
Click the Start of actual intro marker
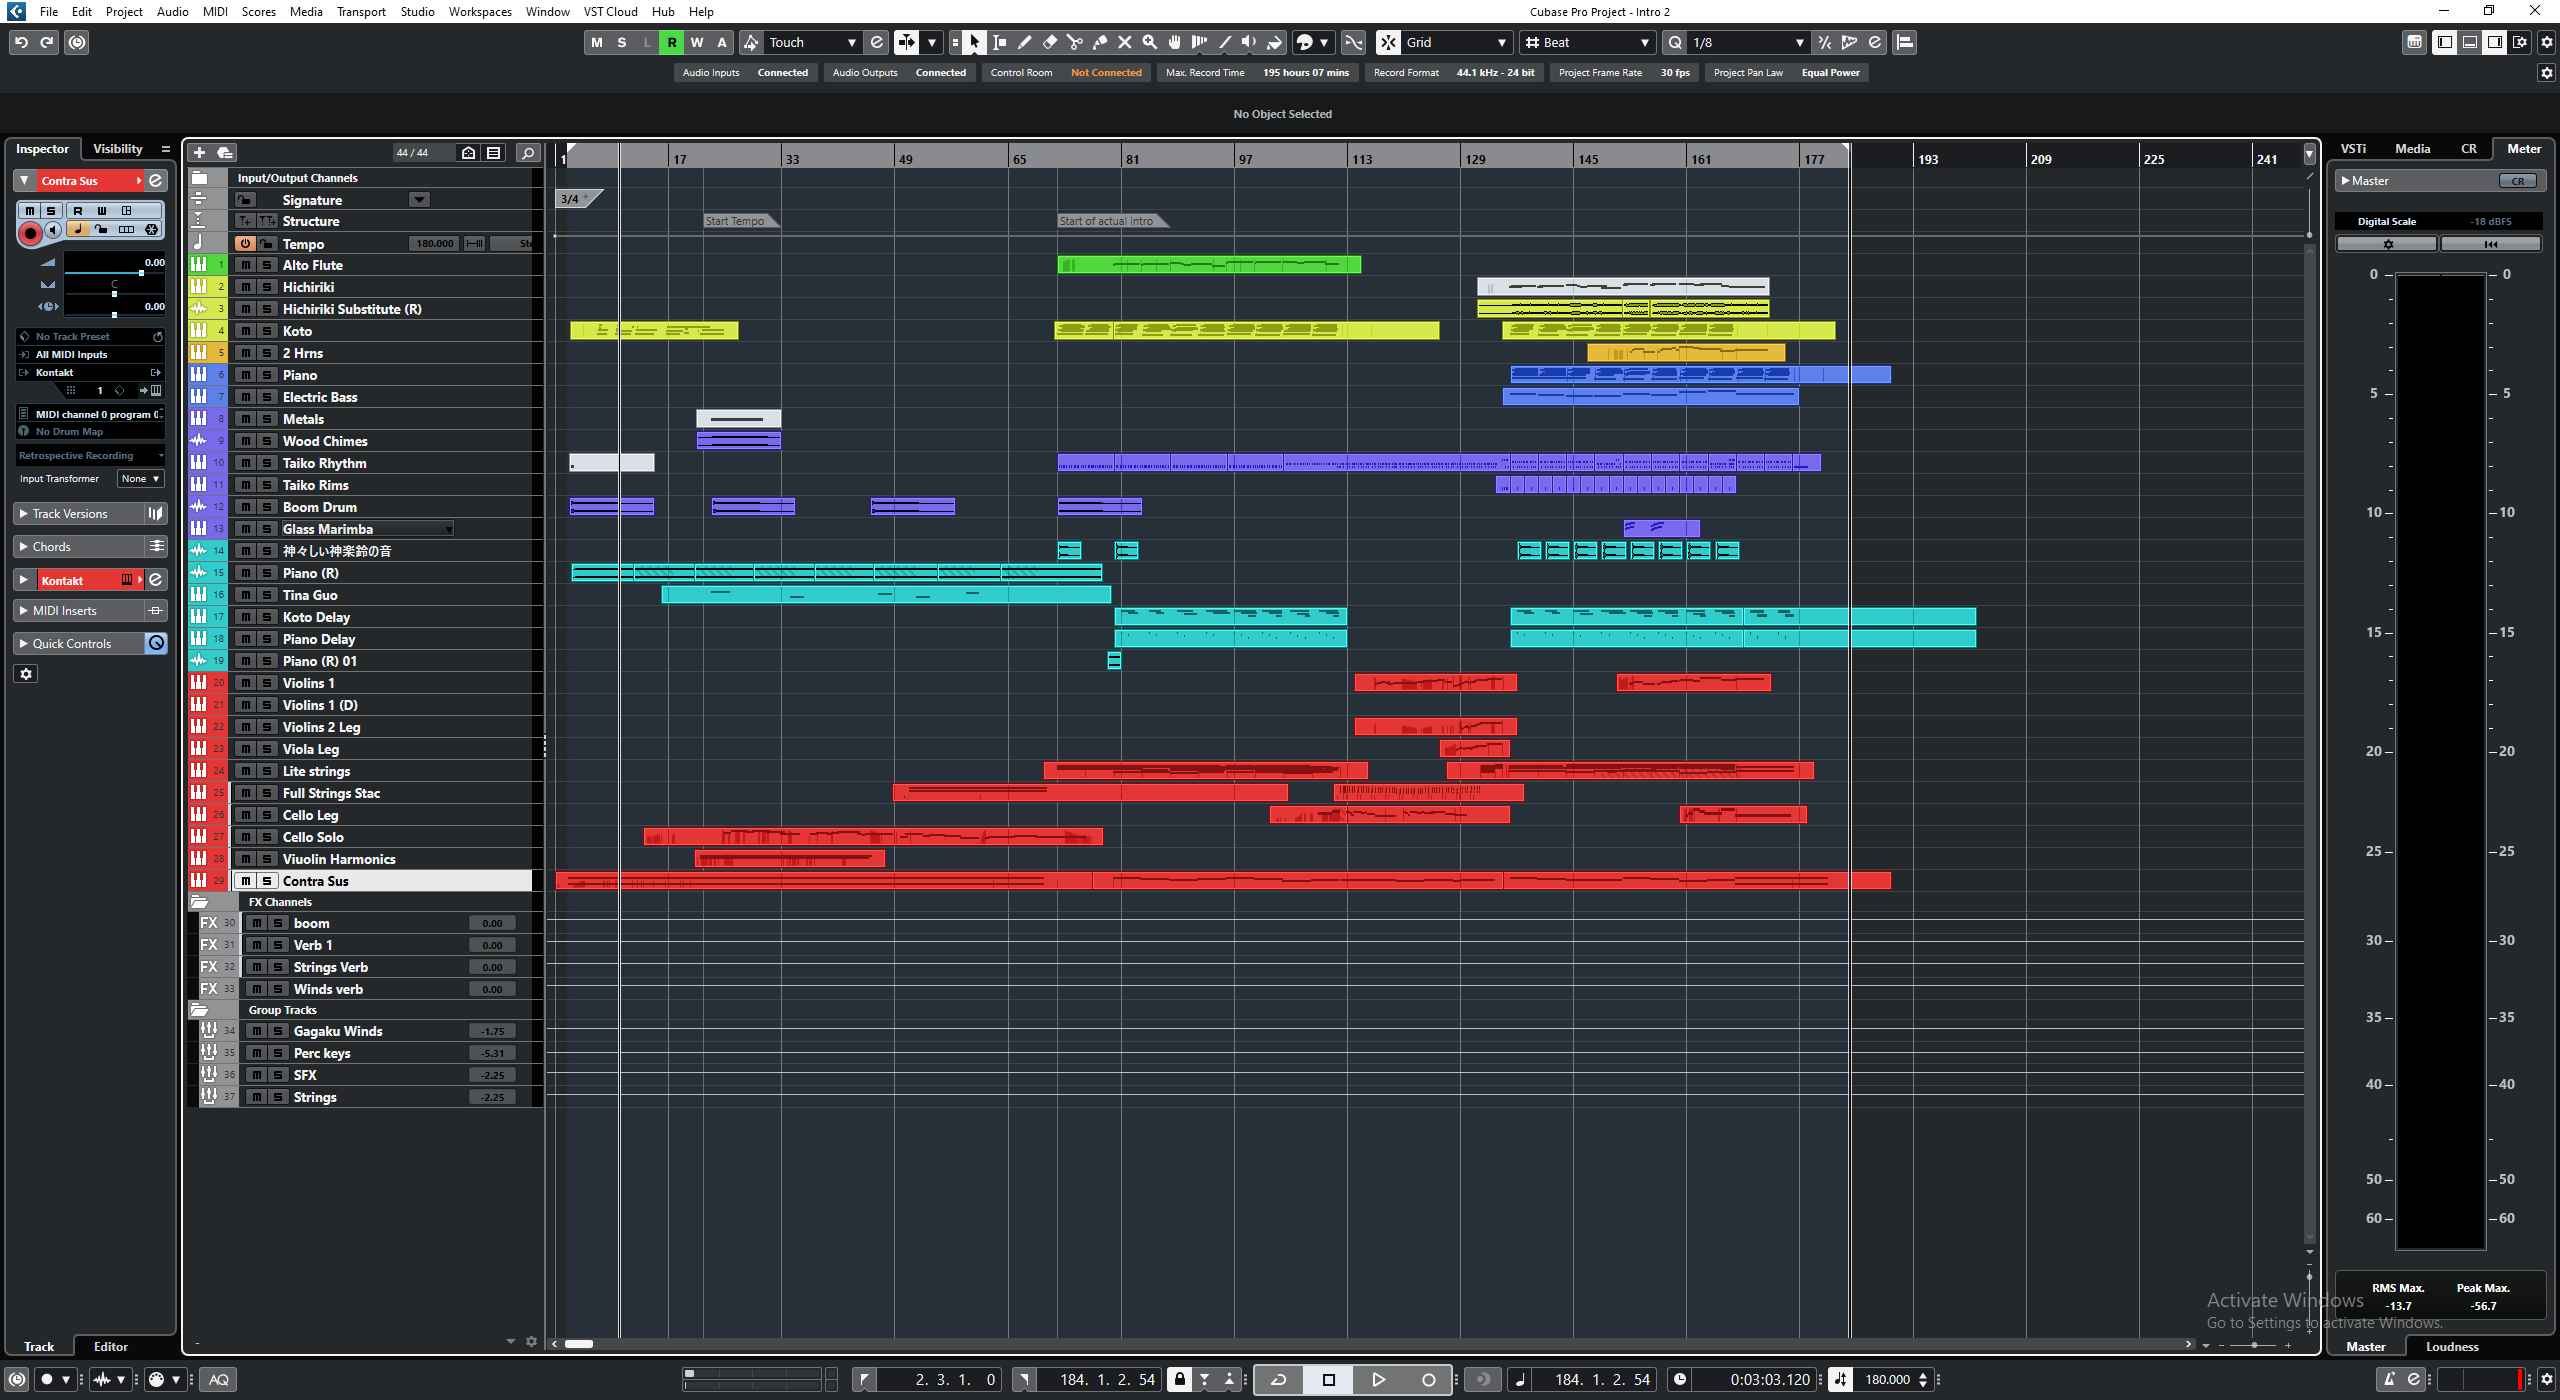1106,221
